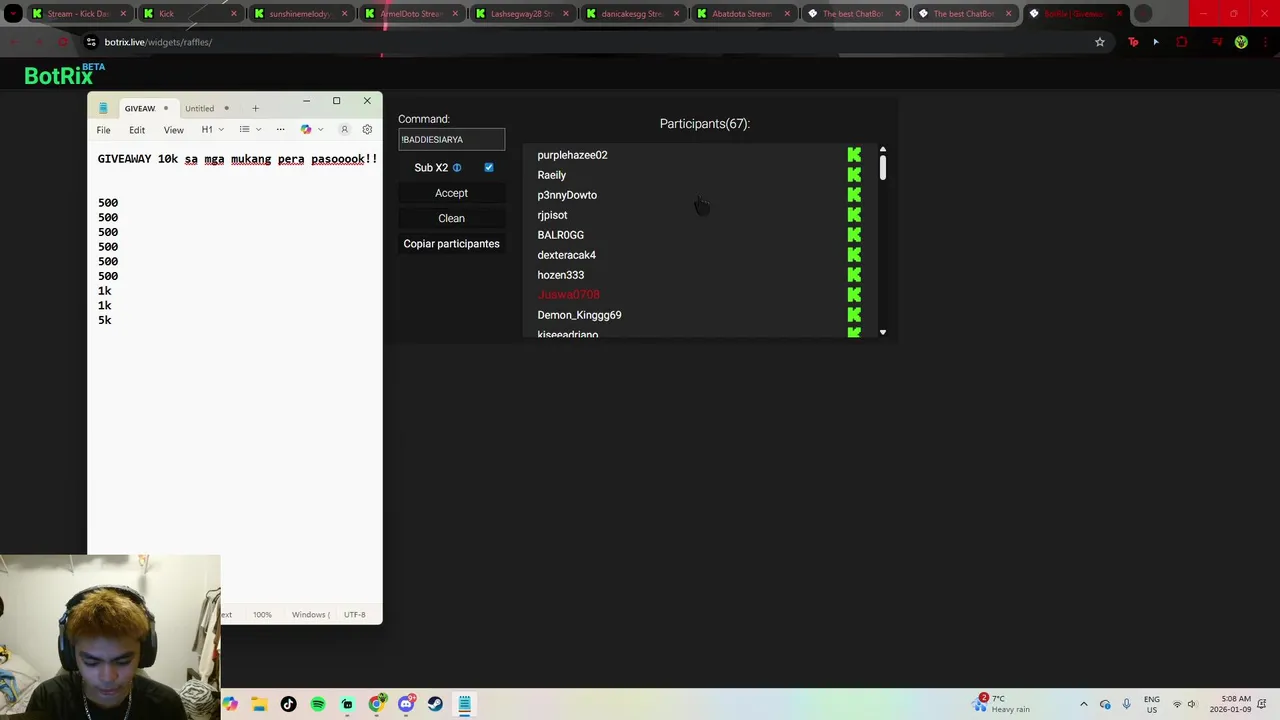Click the browser address bar URL
This screenshot has width=1280, height=720.
click(x=158, y=42)
